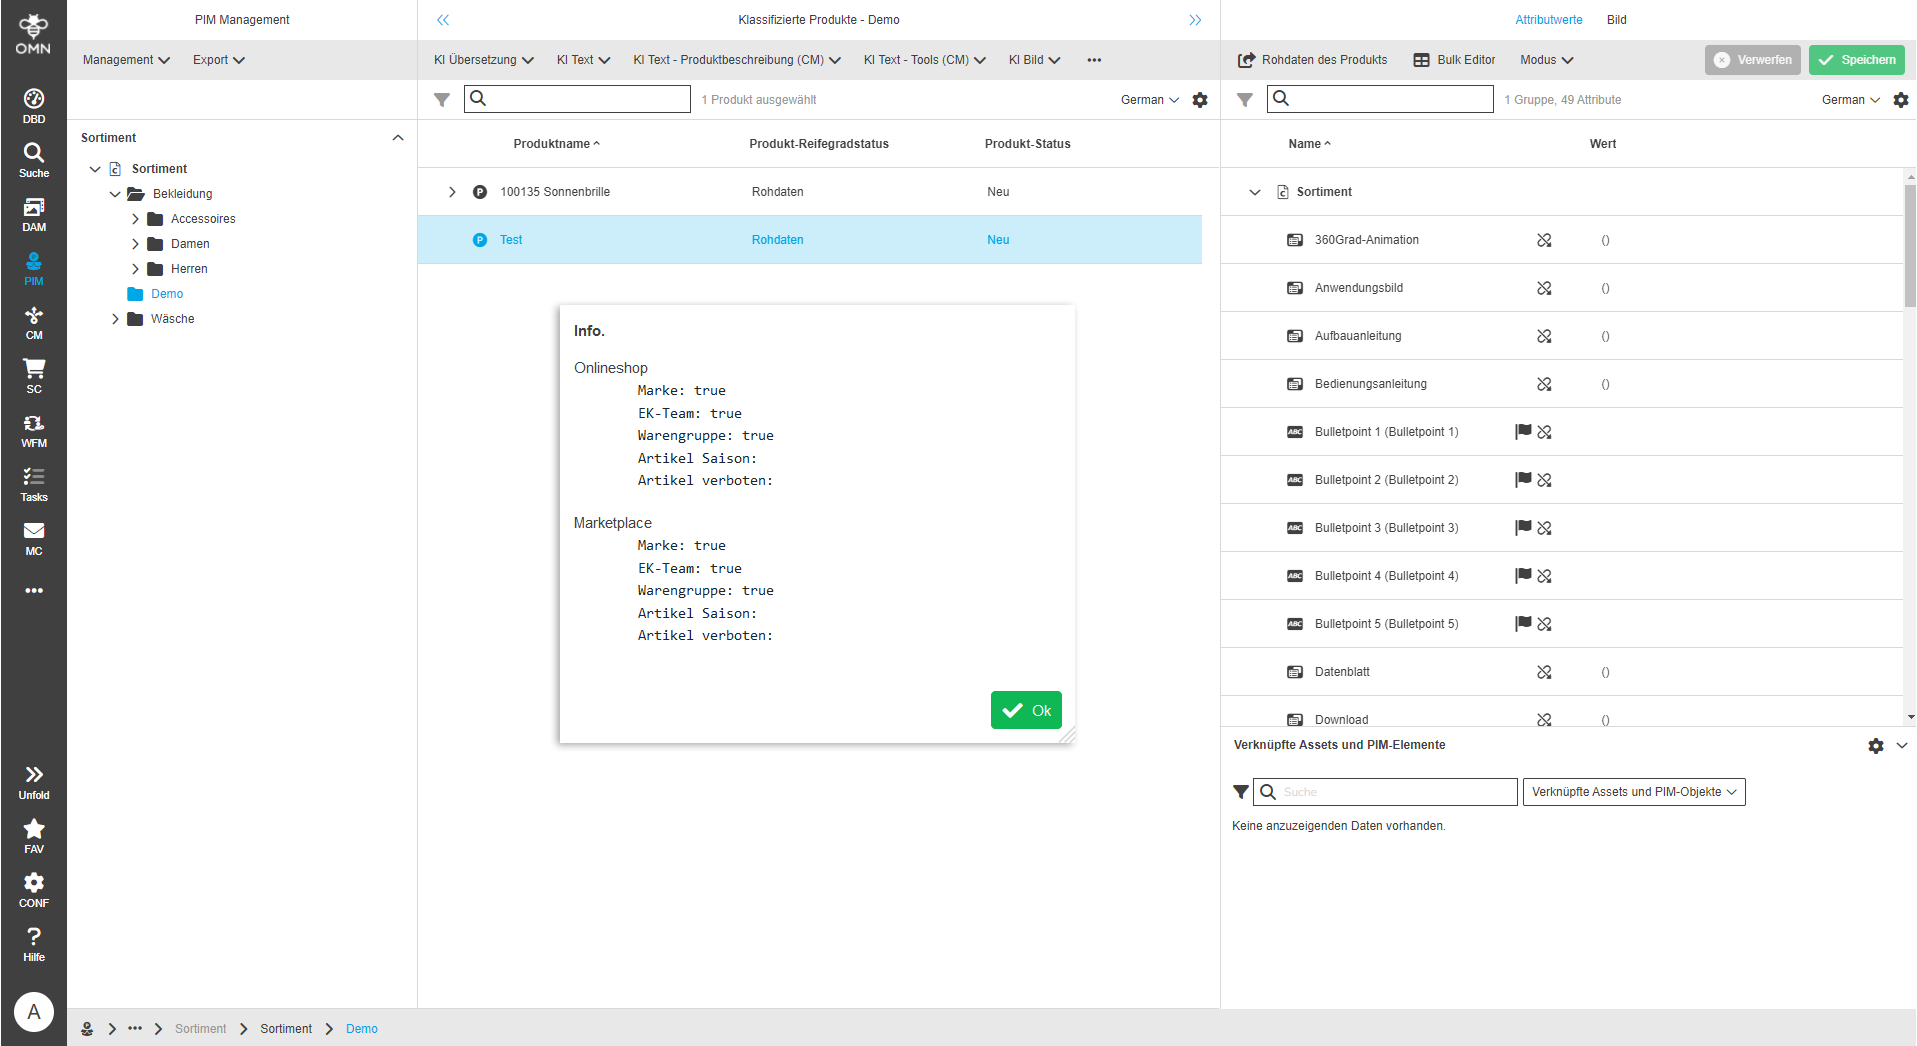This screenshot has width=1917, height=1046.
Task: Switch to the Bild tab
Action: 1616,19
